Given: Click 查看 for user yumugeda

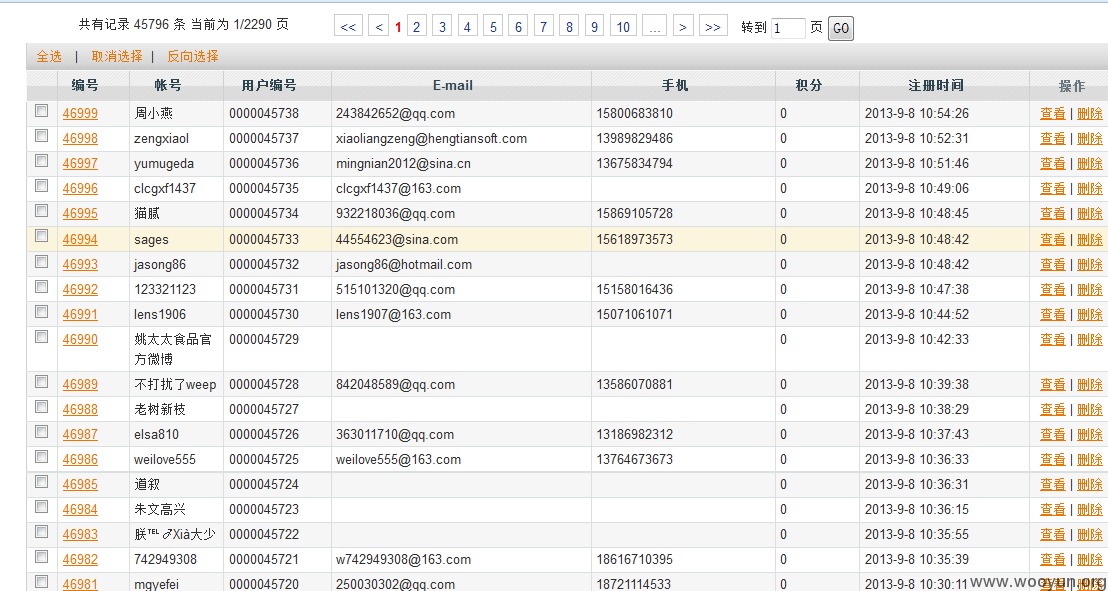Looking at the screenshot, I should coord(1052,163).
